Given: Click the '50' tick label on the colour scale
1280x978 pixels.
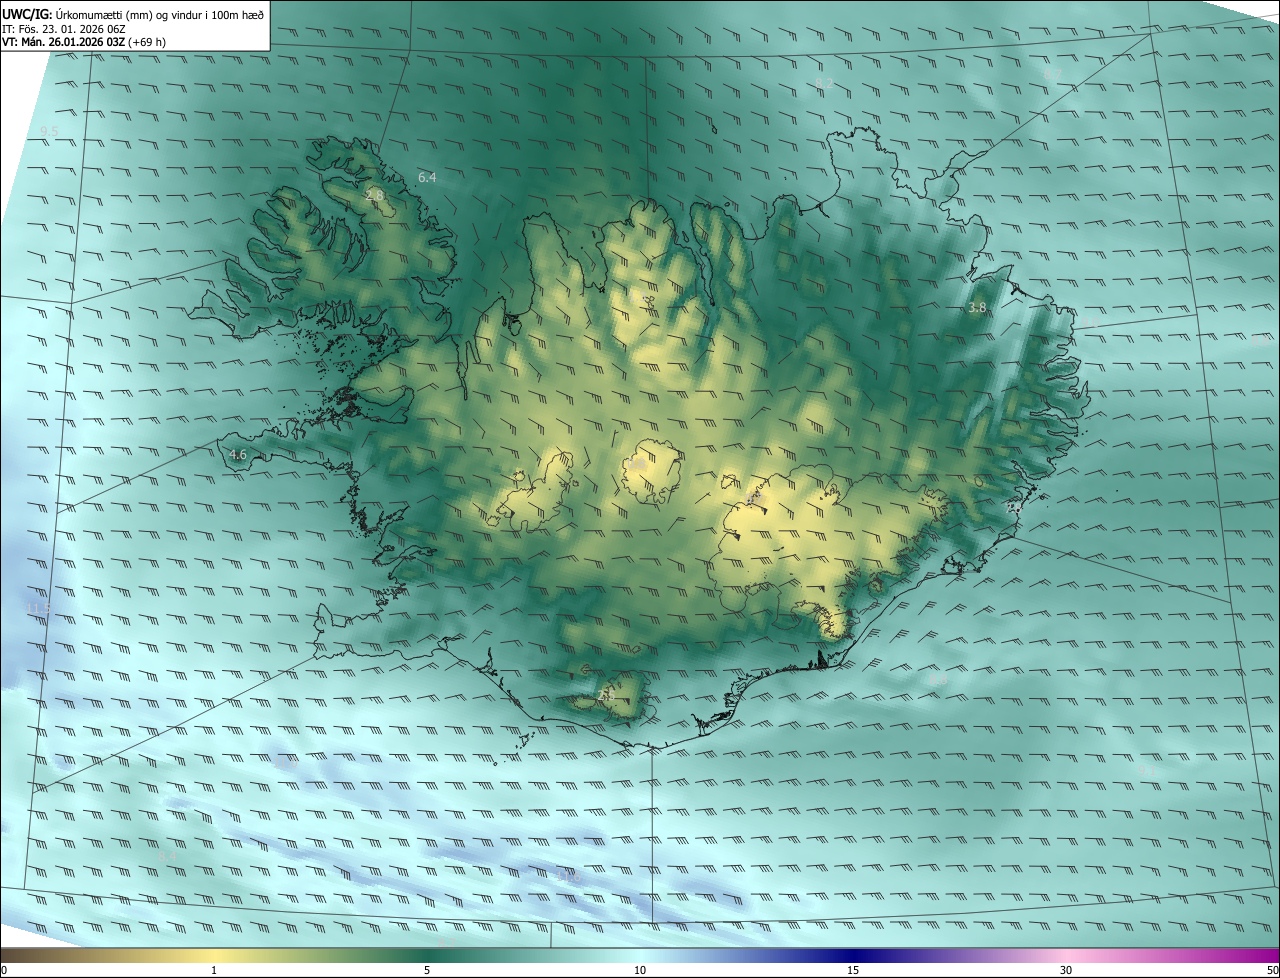Looking at the screenshot, I should [x=1272, y=971].
